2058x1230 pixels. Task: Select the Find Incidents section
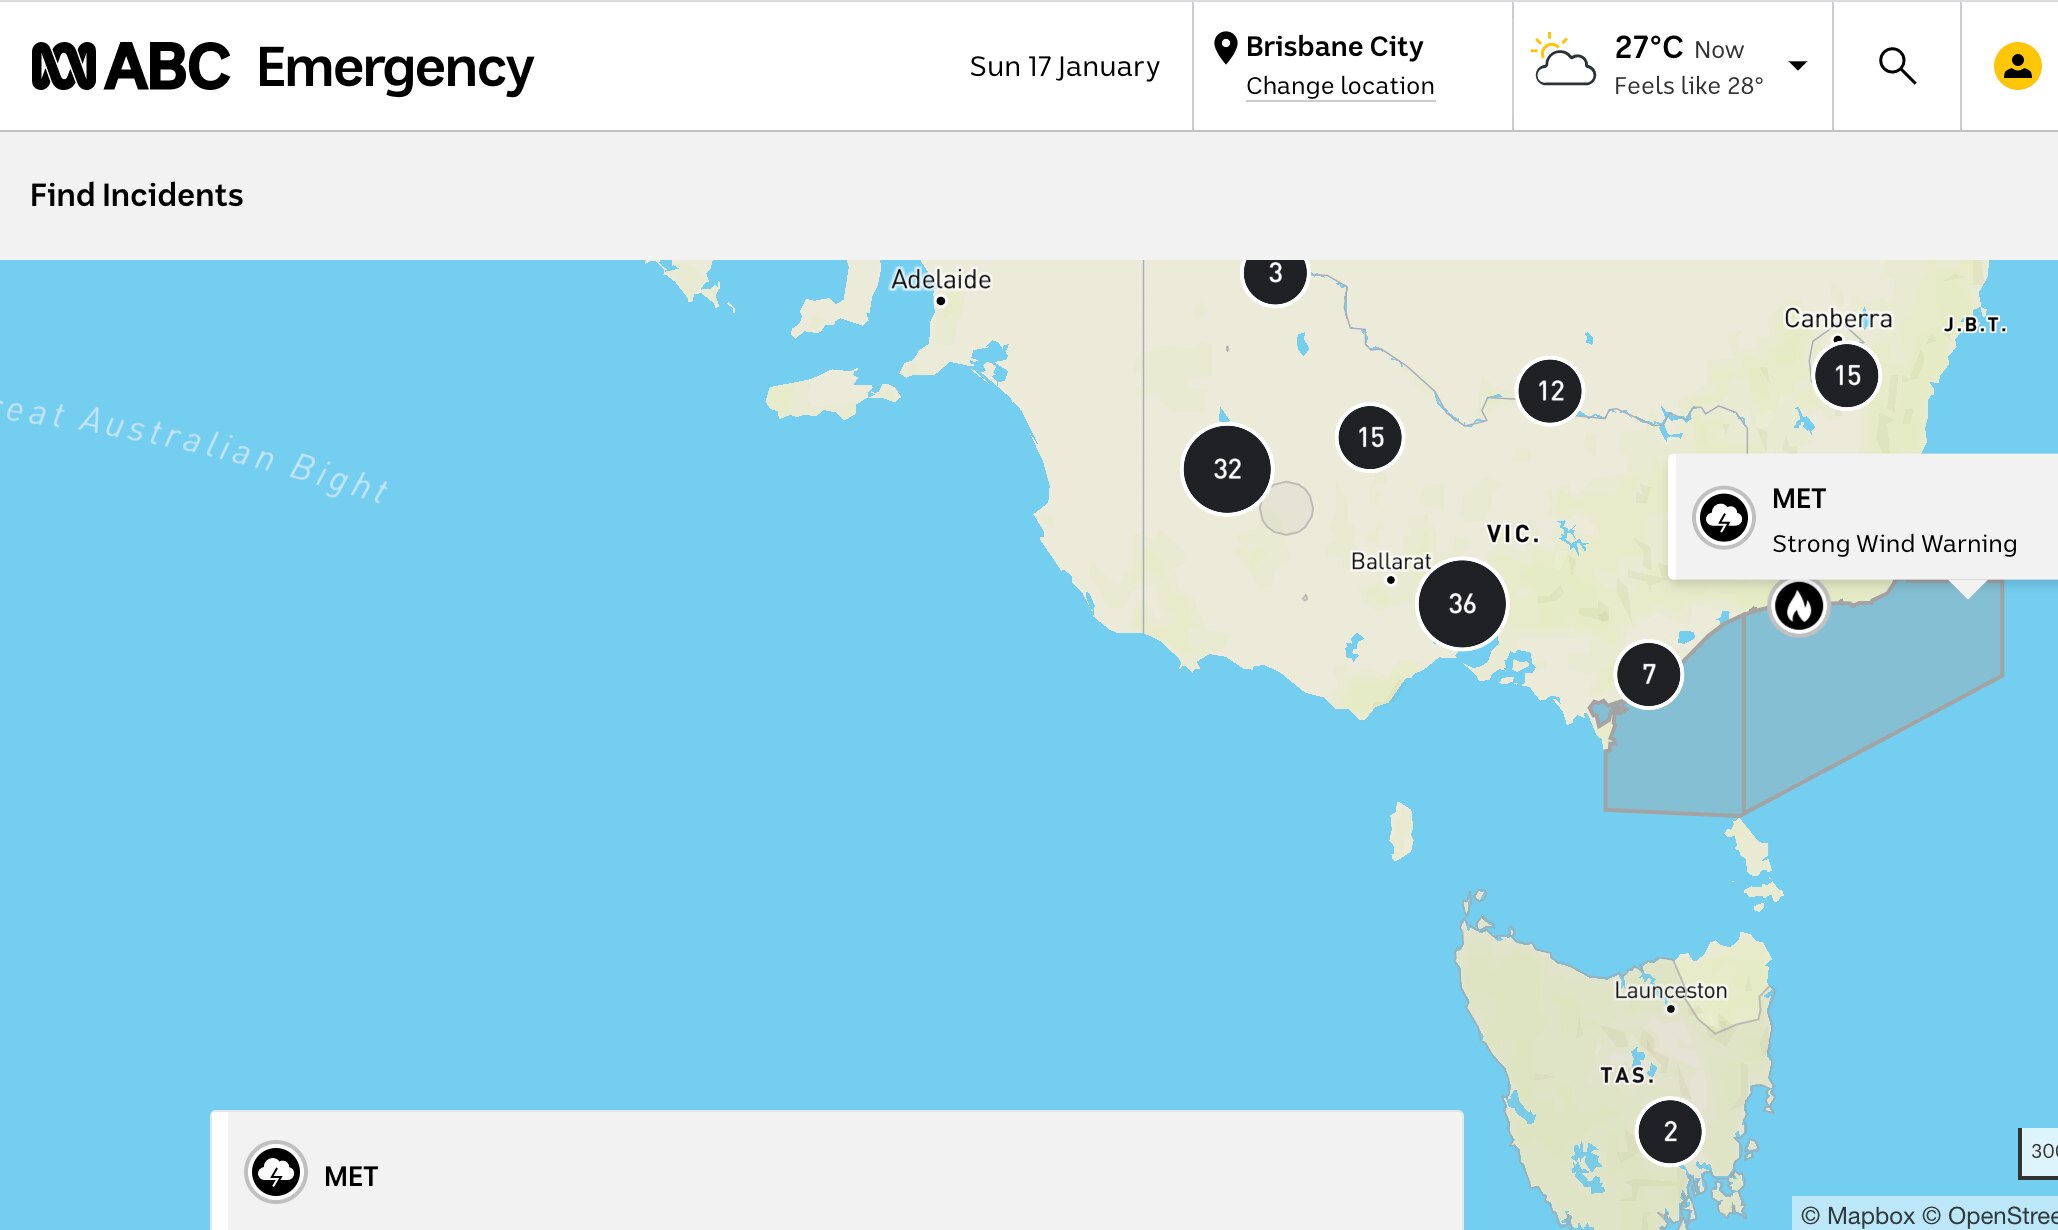[x=137, y=195]
